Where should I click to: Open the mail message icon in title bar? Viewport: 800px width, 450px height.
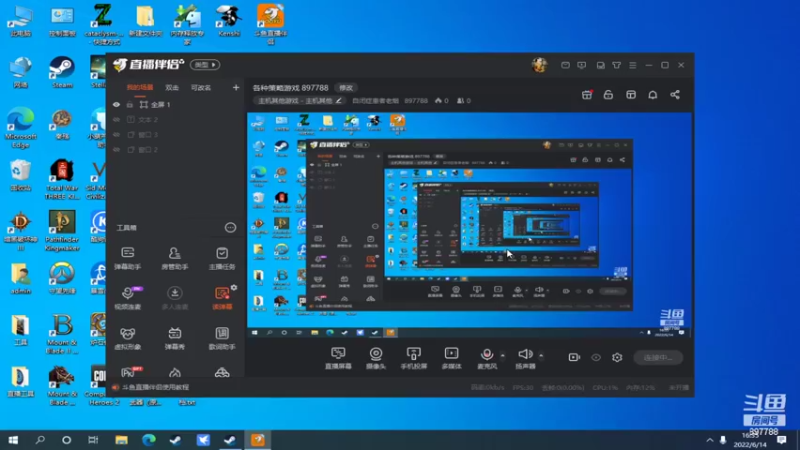point(565,65)
